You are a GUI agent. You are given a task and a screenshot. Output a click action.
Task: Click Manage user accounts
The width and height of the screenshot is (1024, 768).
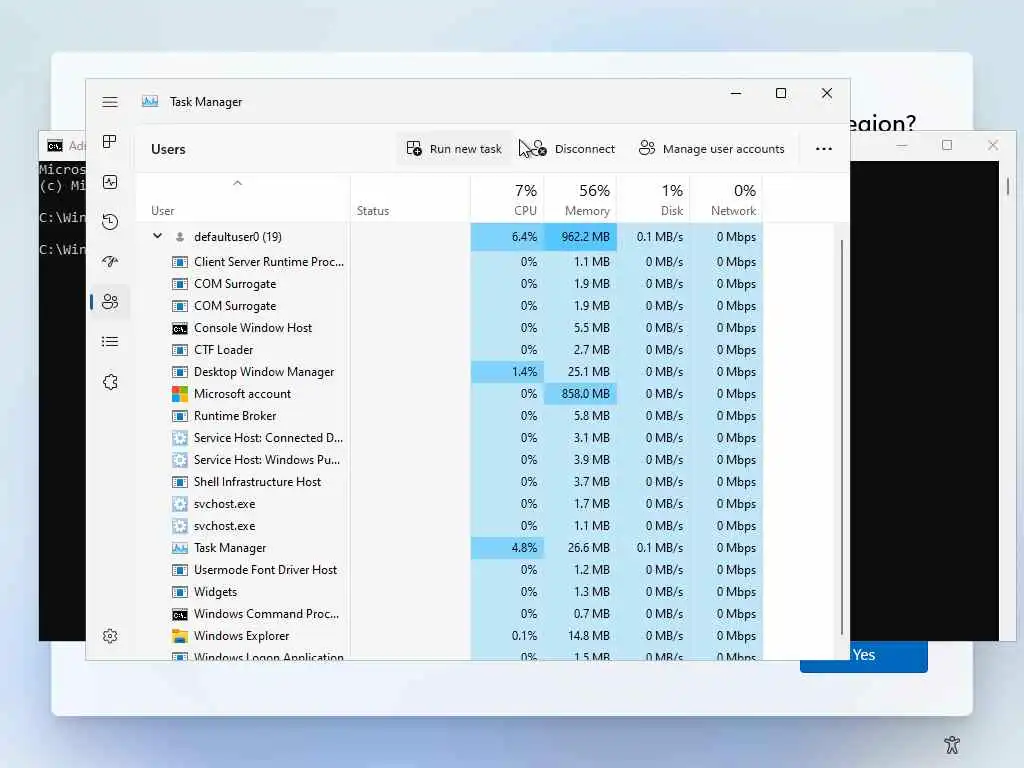coord(712,149)
